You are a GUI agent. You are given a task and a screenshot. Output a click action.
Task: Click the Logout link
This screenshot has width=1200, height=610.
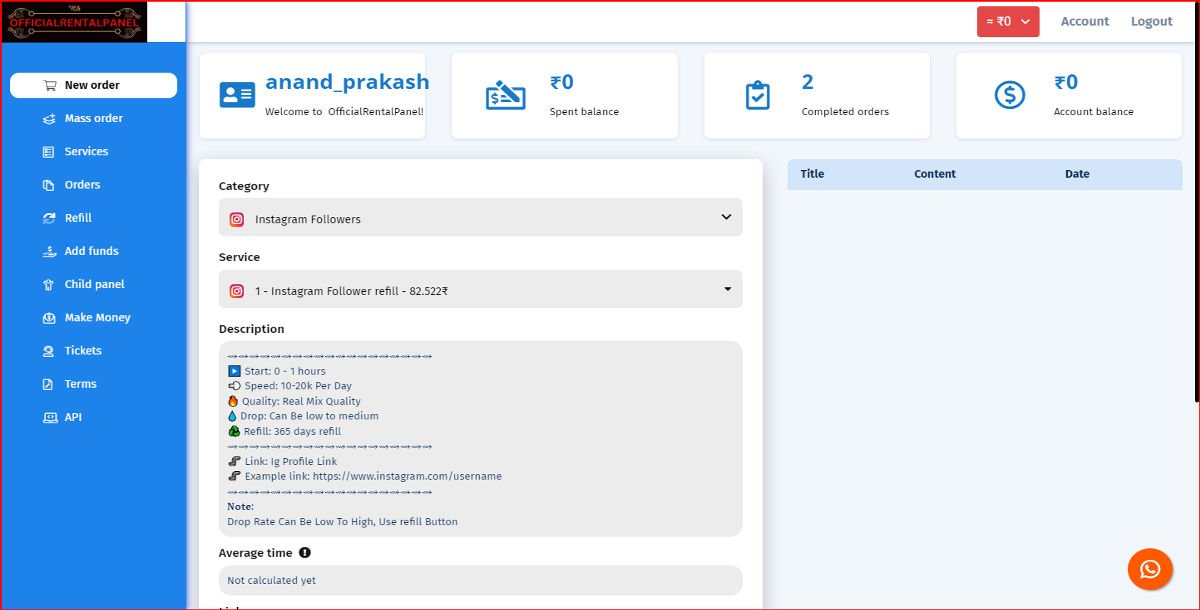[x=1151, y=21]
